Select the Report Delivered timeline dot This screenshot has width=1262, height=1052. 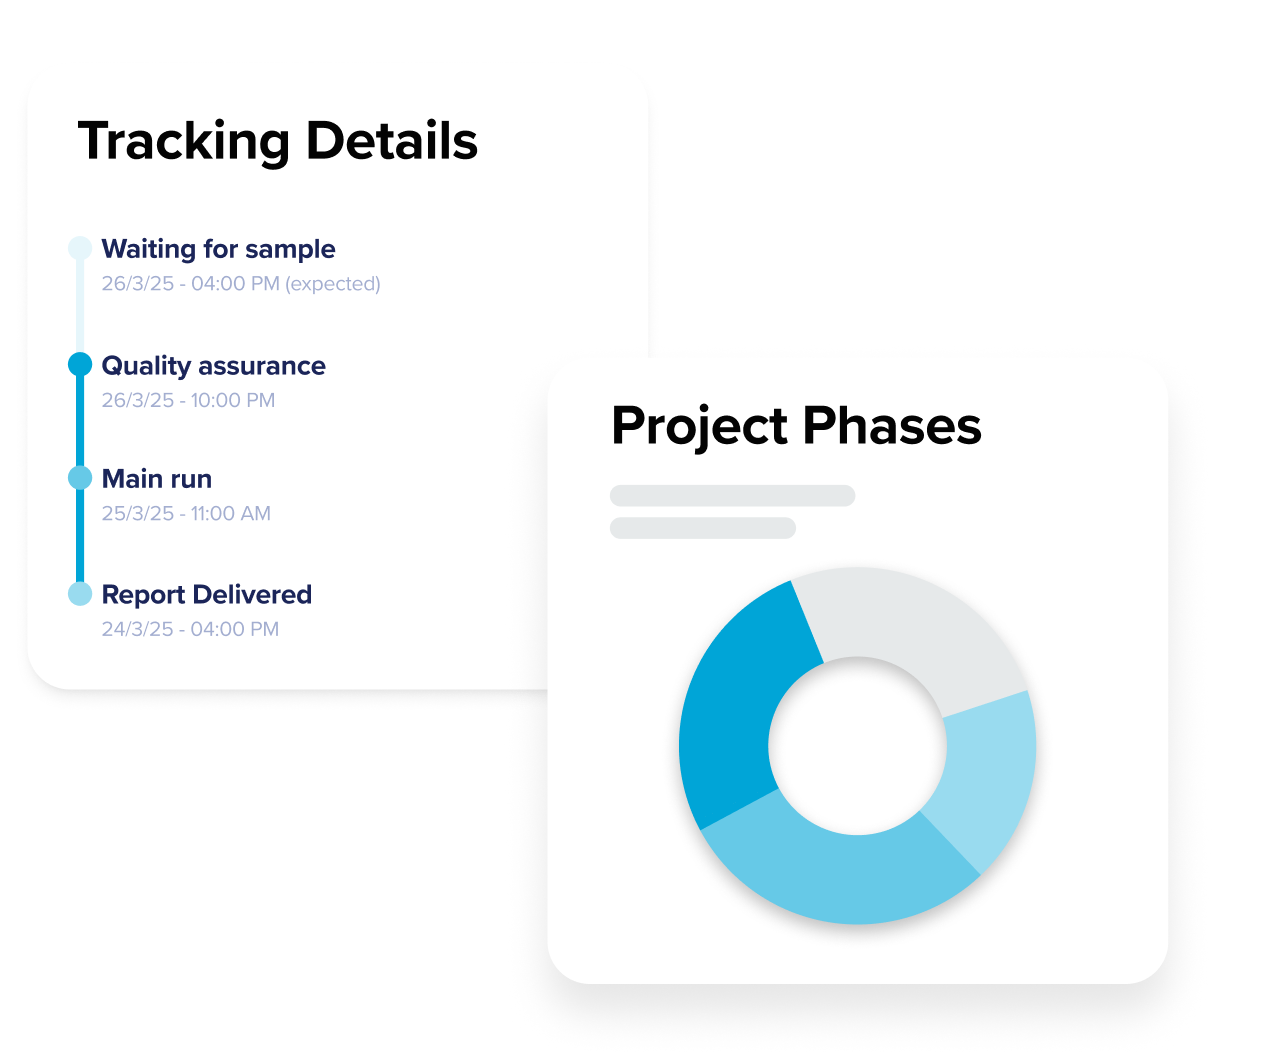coord(80,594)
